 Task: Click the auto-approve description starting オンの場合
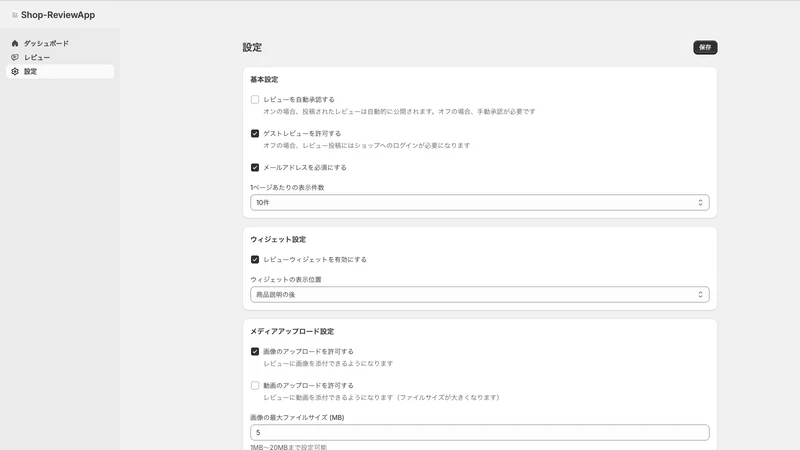point(399,111)
